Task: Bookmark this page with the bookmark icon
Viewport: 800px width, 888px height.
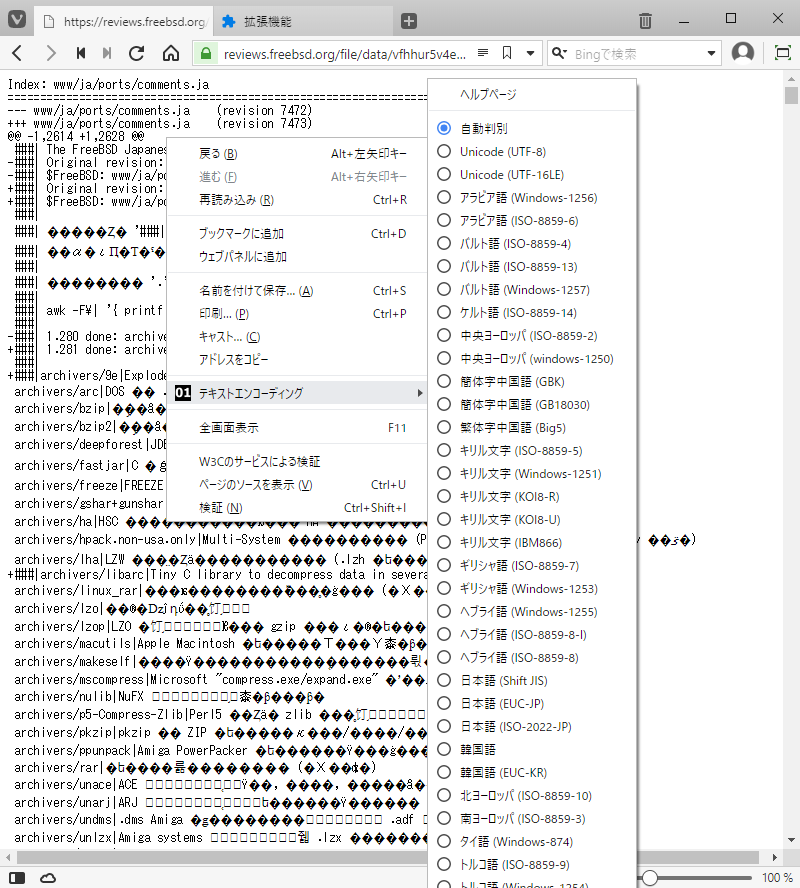Action: (x=507, y=53)
